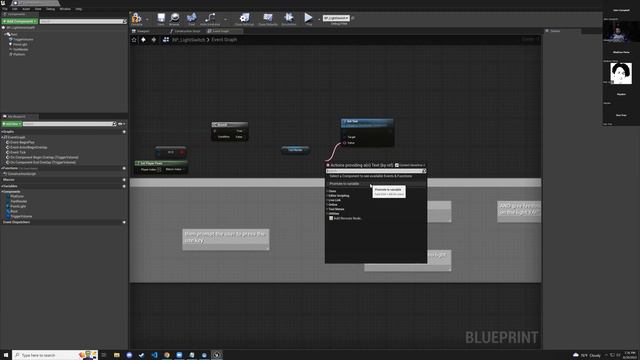This screenshot has height=360, width=640.
Task: Collapse the EventGraph tree section
Action: pyautogui.click(x=3, y=138)
